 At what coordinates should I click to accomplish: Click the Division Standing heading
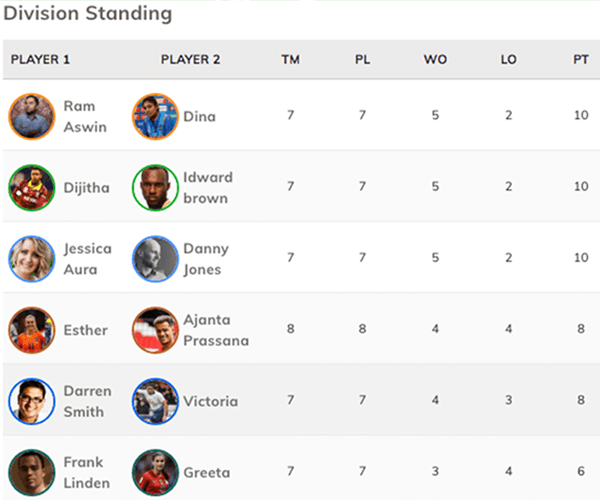[x=88, y=14]
